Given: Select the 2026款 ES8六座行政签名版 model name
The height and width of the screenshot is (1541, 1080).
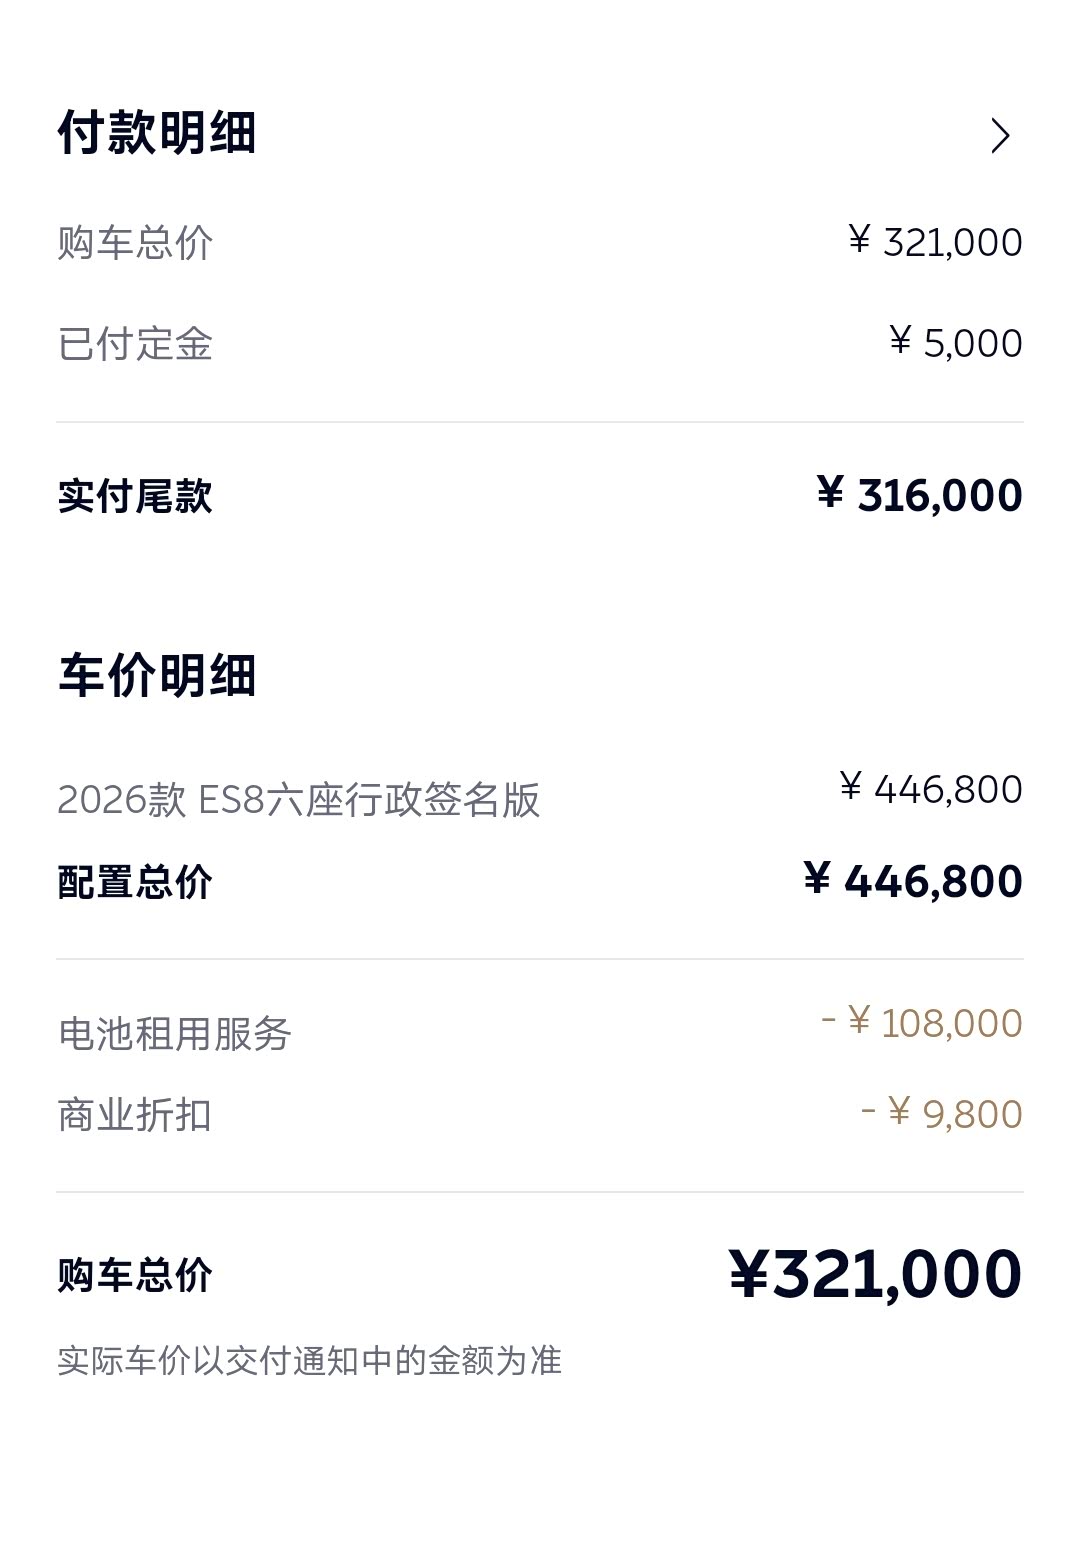Looking at the screenshot, I should click(298, 800).
